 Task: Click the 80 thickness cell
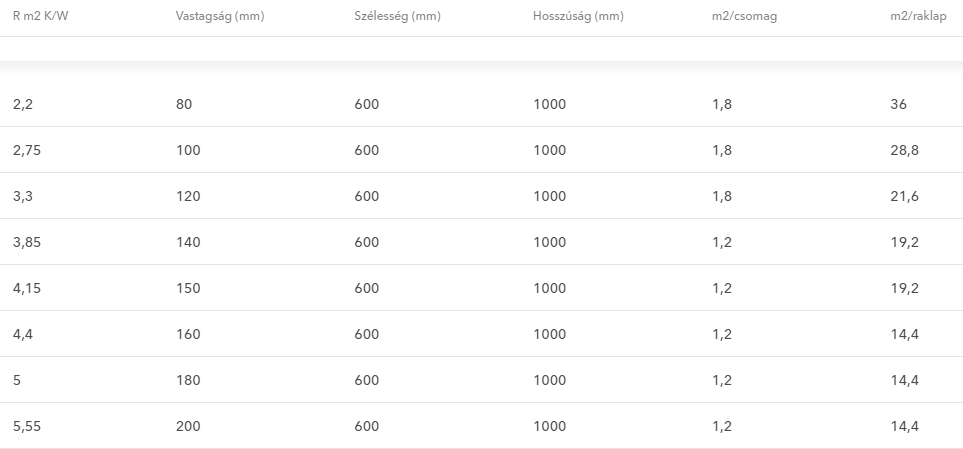(184, 104)
